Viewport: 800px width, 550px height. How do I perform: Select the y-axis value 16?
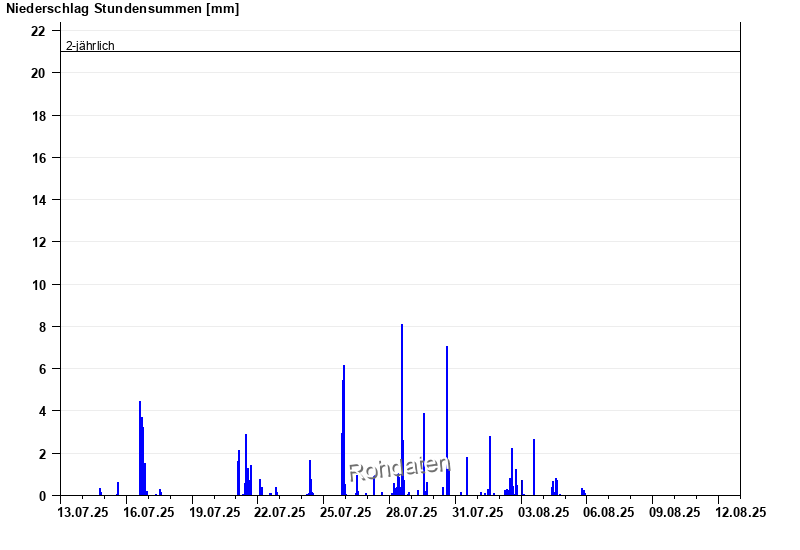(x=39, y=158)
